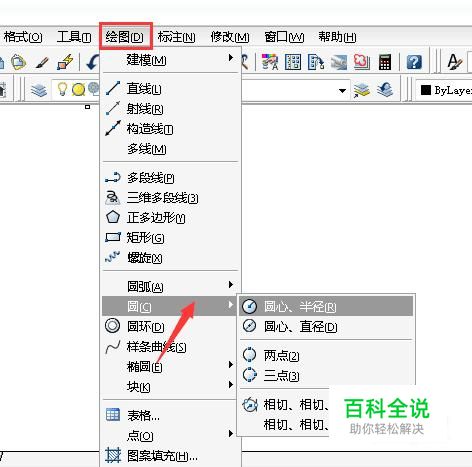
Task: Select 多段线(P) polyline command
Action: click(x=171, y=178)
